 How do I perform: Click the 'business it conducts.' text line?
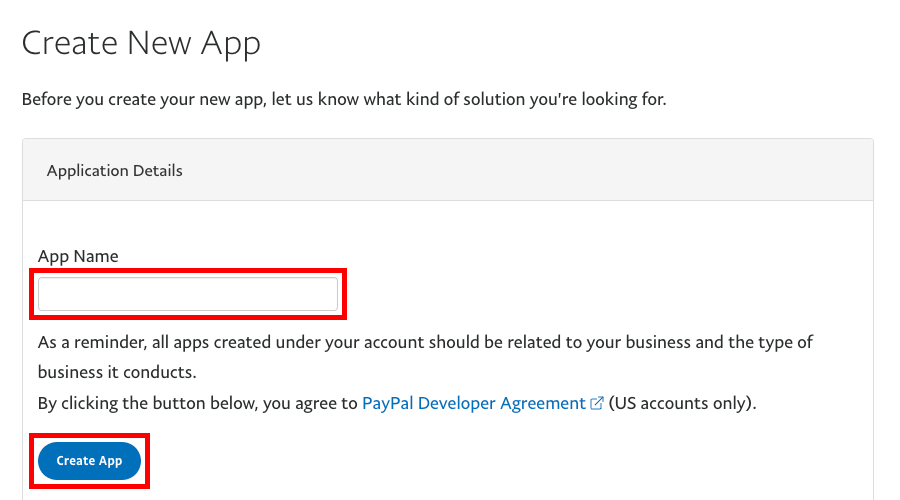pos(117,372)
